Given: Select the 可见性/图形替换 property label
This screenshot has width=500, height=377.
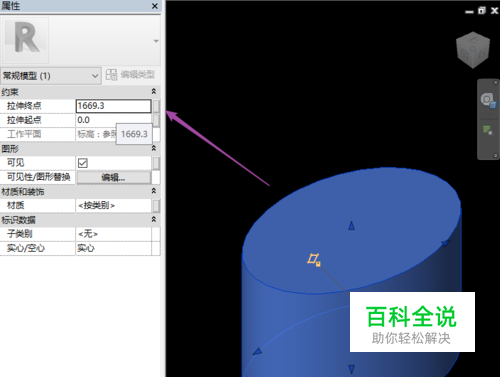Looking at the screenshot, I should (39, 177).
